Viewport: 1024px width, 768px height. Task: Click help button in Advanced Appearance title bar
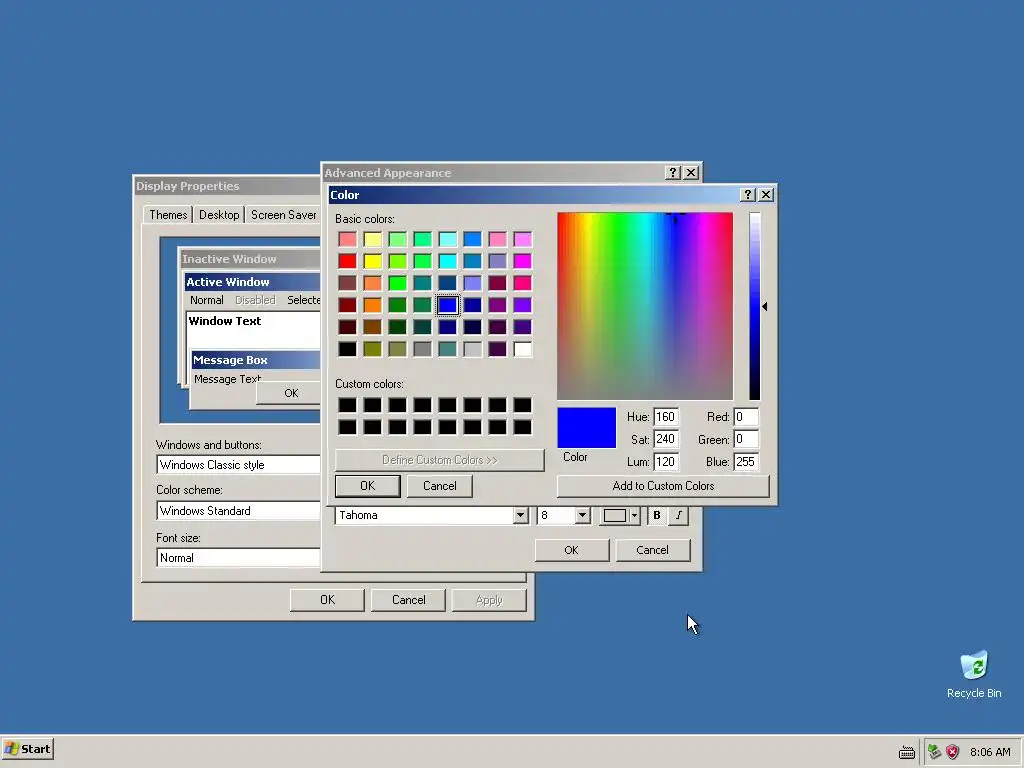(x=673, y=172)
